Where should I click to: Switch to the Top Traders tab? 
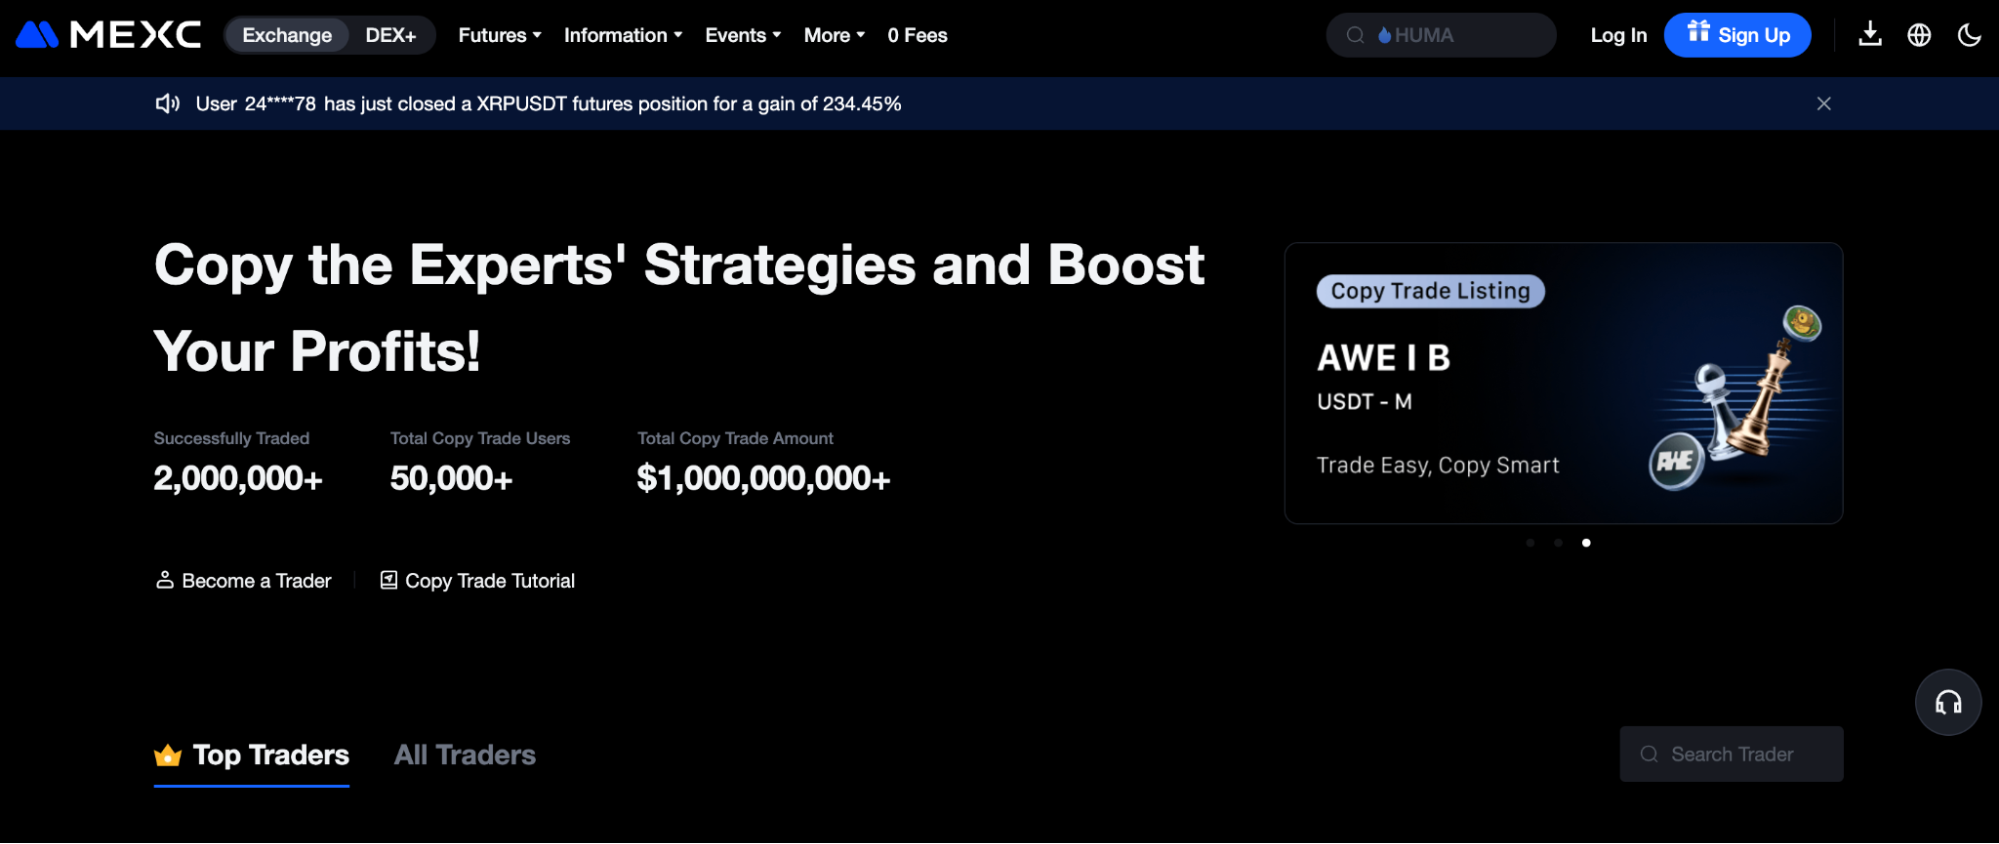pos(252,755)
